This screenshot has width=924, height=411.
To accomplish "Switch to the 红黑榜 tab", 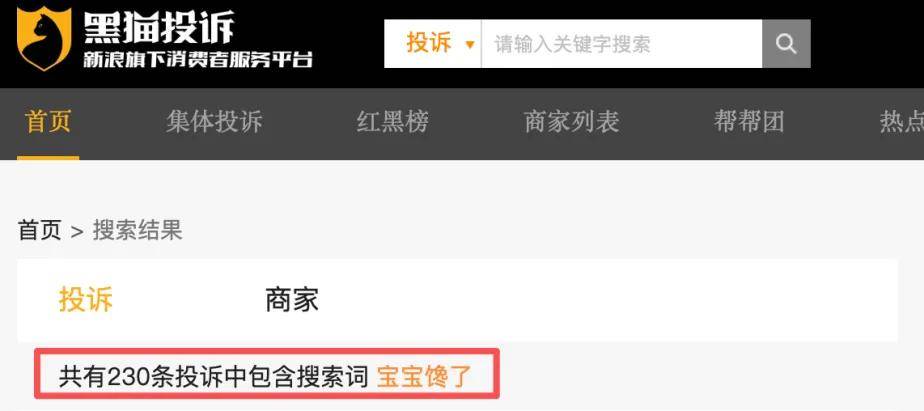I will coord(392,122).
